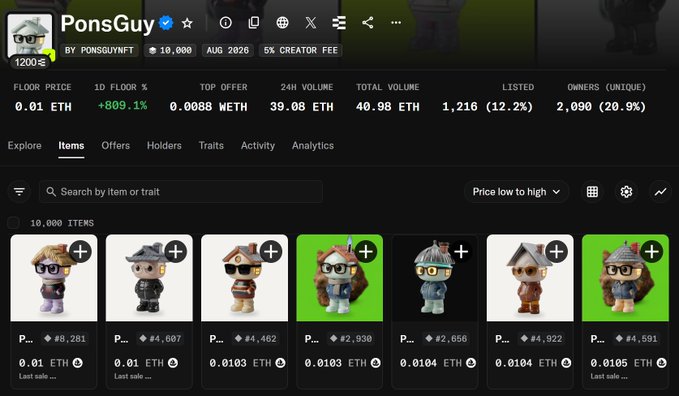Open green-background thumbnail of item #4,591
This screenshot has width=679, height=396.
(625, 278)
